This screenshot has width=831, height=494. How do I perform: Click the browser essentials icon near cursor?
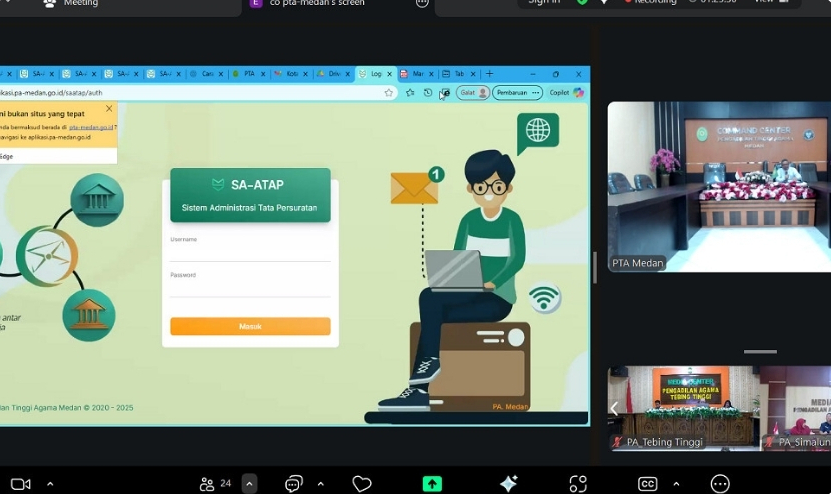click(446, 93)
